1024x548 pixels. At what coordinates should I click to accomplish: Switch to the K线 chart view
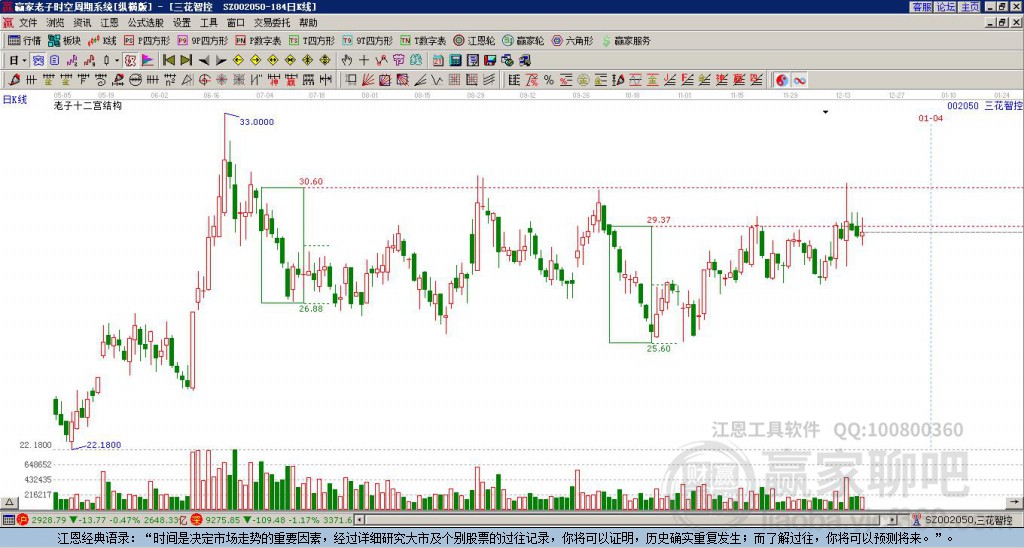102,40
